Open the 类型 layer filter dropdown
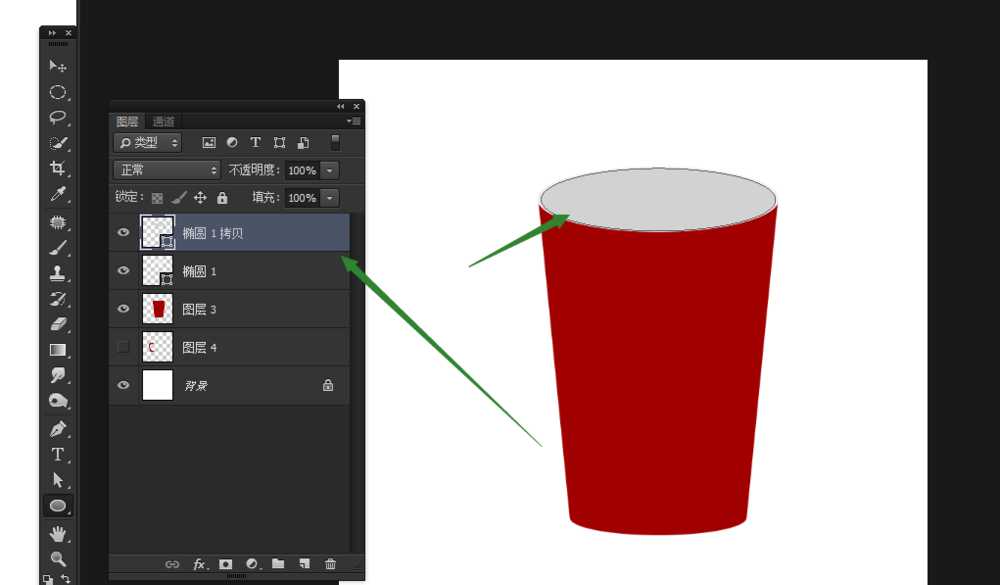 click(147, 143)
